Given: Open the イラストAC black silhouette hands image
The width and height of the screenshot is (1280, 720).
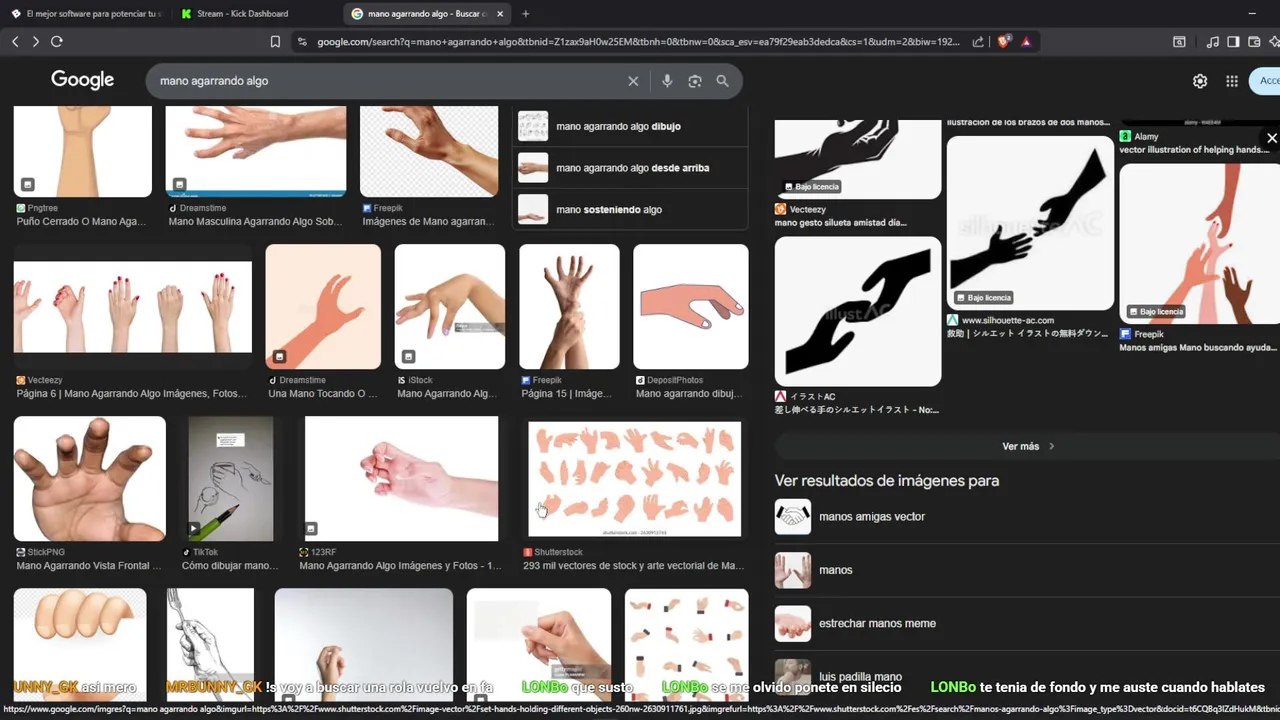Looking at the screenshot, I should click(858, 312).
